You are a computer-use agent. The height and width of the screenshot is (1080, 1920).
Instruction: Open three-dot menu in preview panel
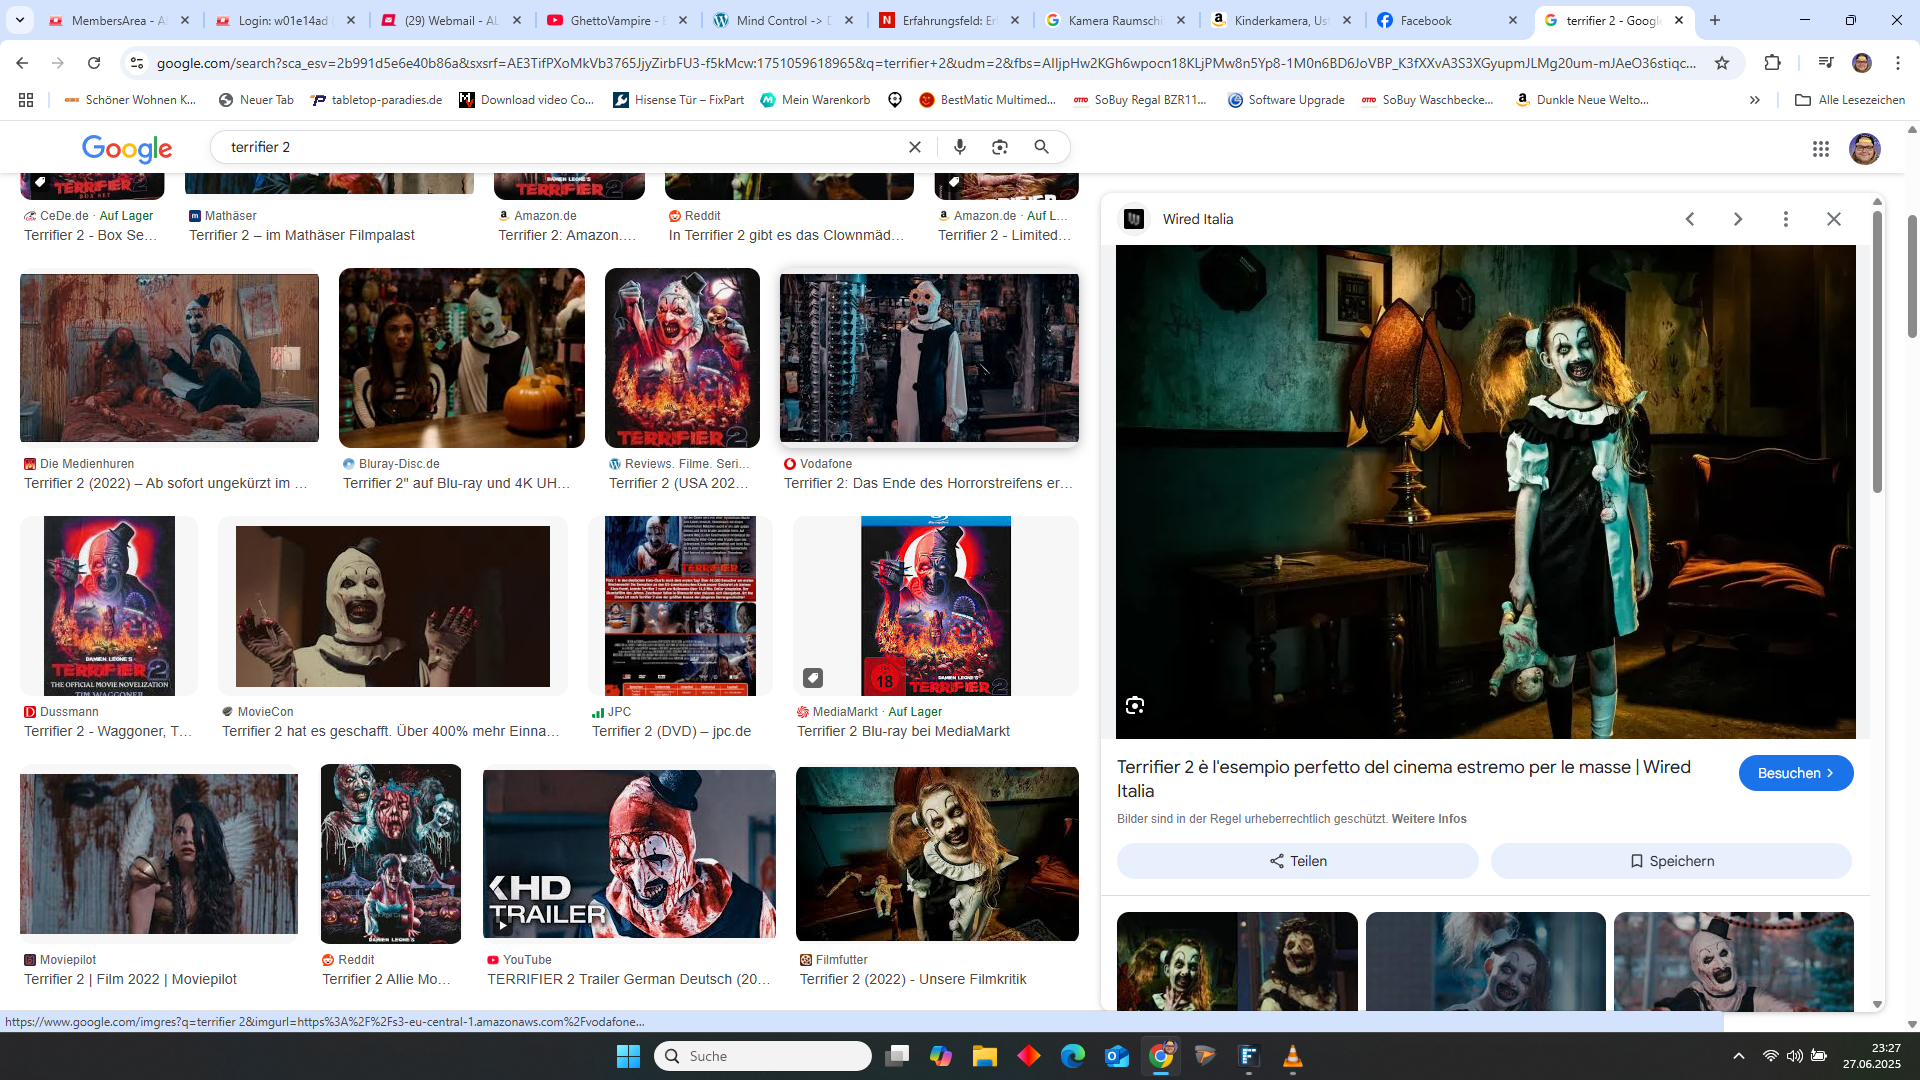(x=1786, y=219)
